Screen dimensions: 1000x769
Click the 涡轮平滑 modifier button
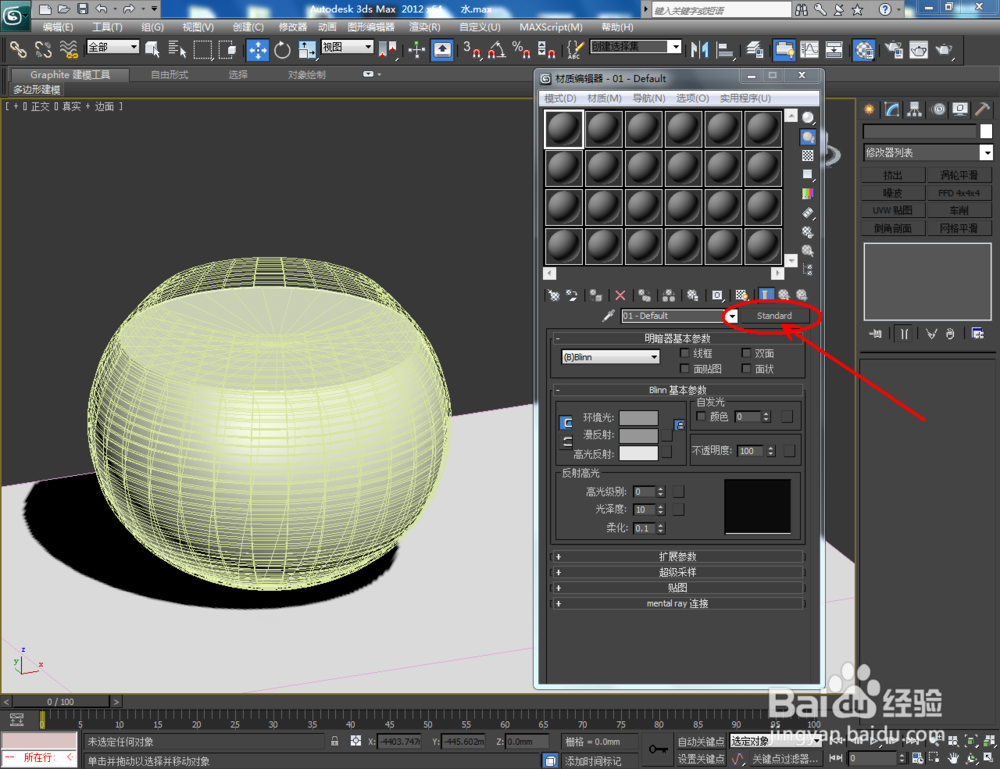tap(959, 175)
